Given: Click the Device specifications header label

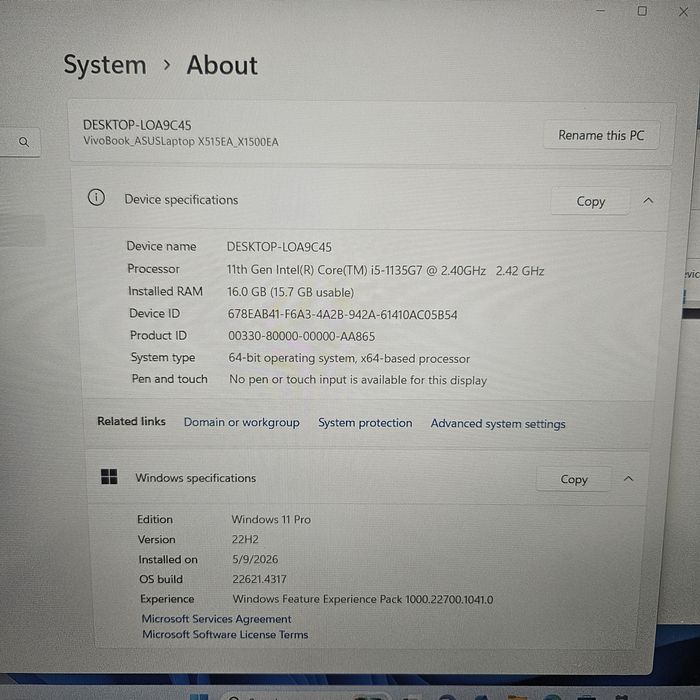Looking at the screenshot, I should click(x=181, y=200).
